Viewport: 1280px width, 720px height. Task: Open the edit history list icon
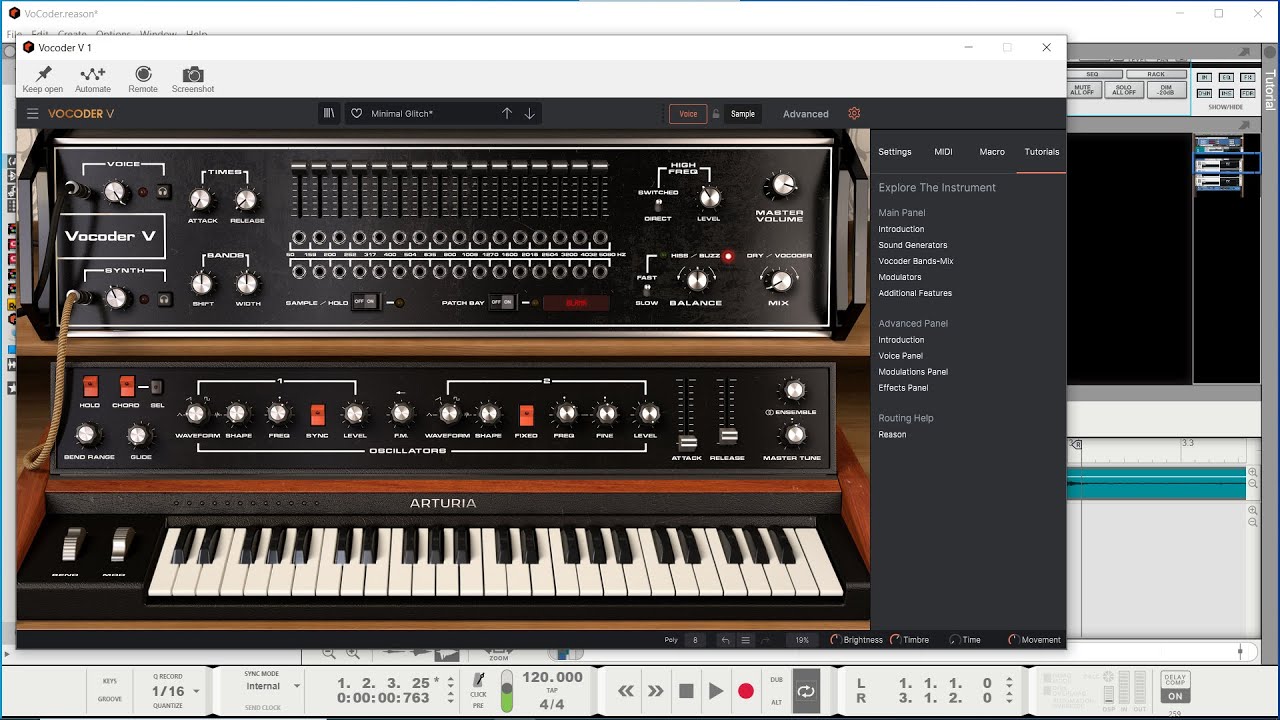pyautogui.click(x=745, y=640)
